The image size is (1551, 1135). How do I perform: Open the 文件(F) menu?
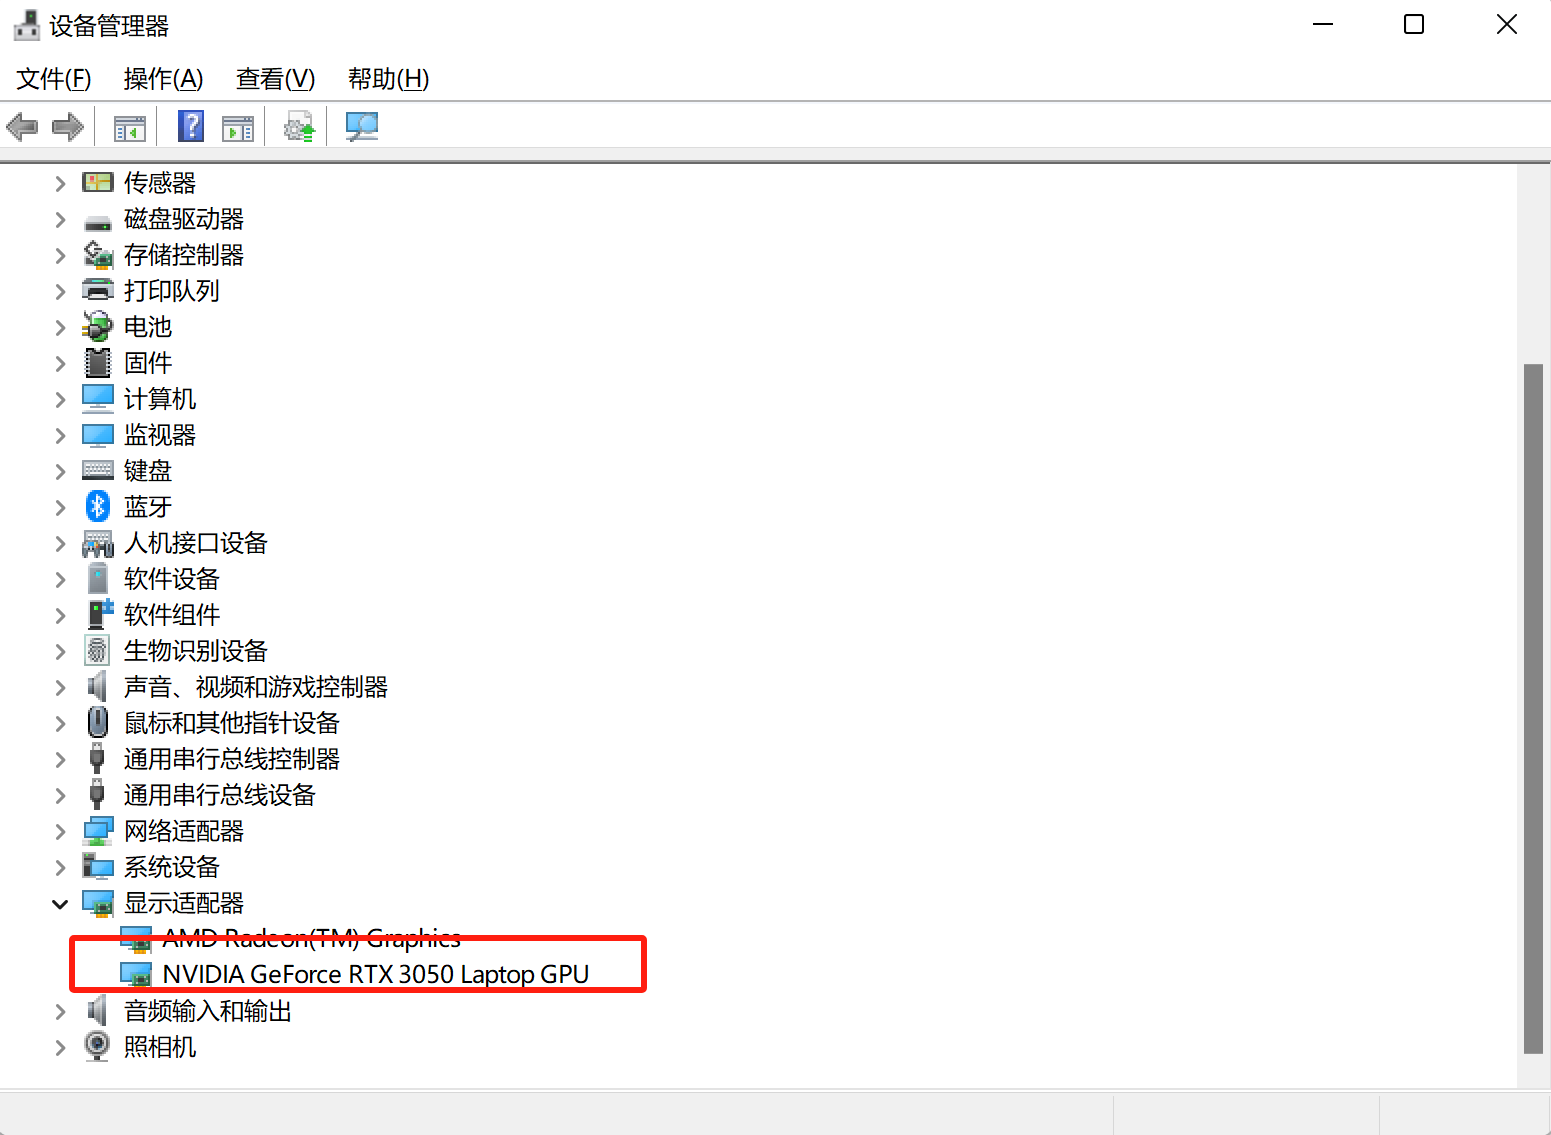coord(54,78)
